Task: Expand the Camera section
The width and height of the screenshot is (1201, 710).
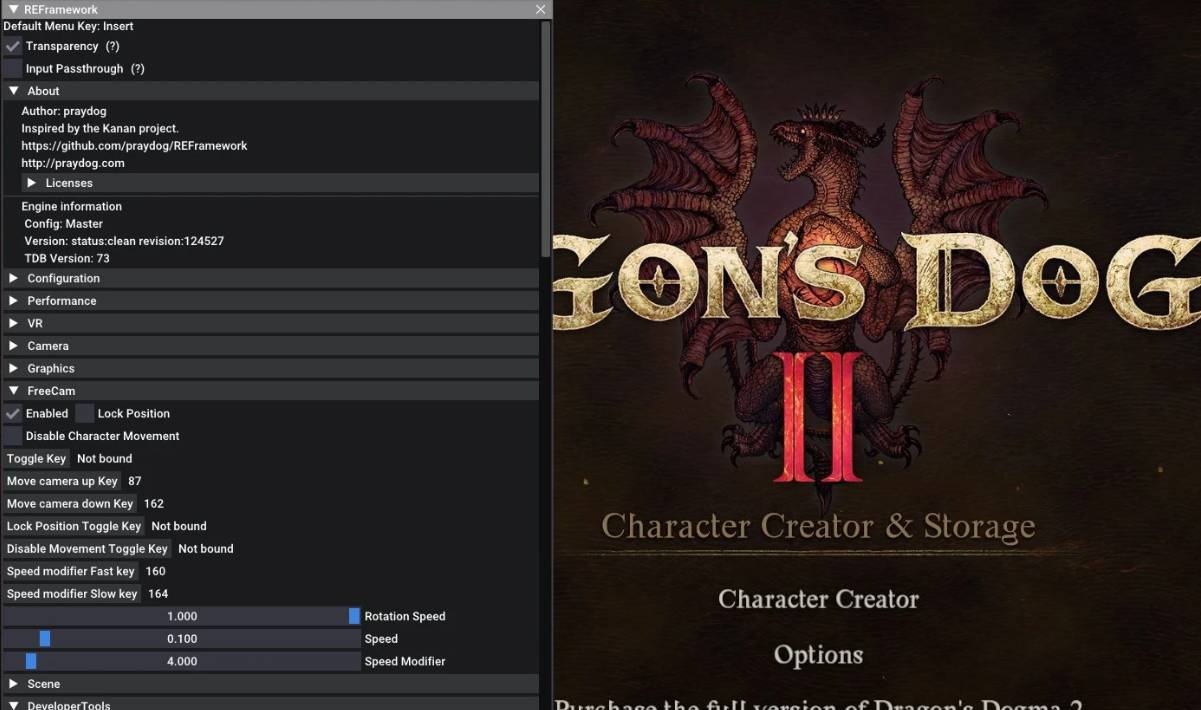Action: [x=271, y=346]
